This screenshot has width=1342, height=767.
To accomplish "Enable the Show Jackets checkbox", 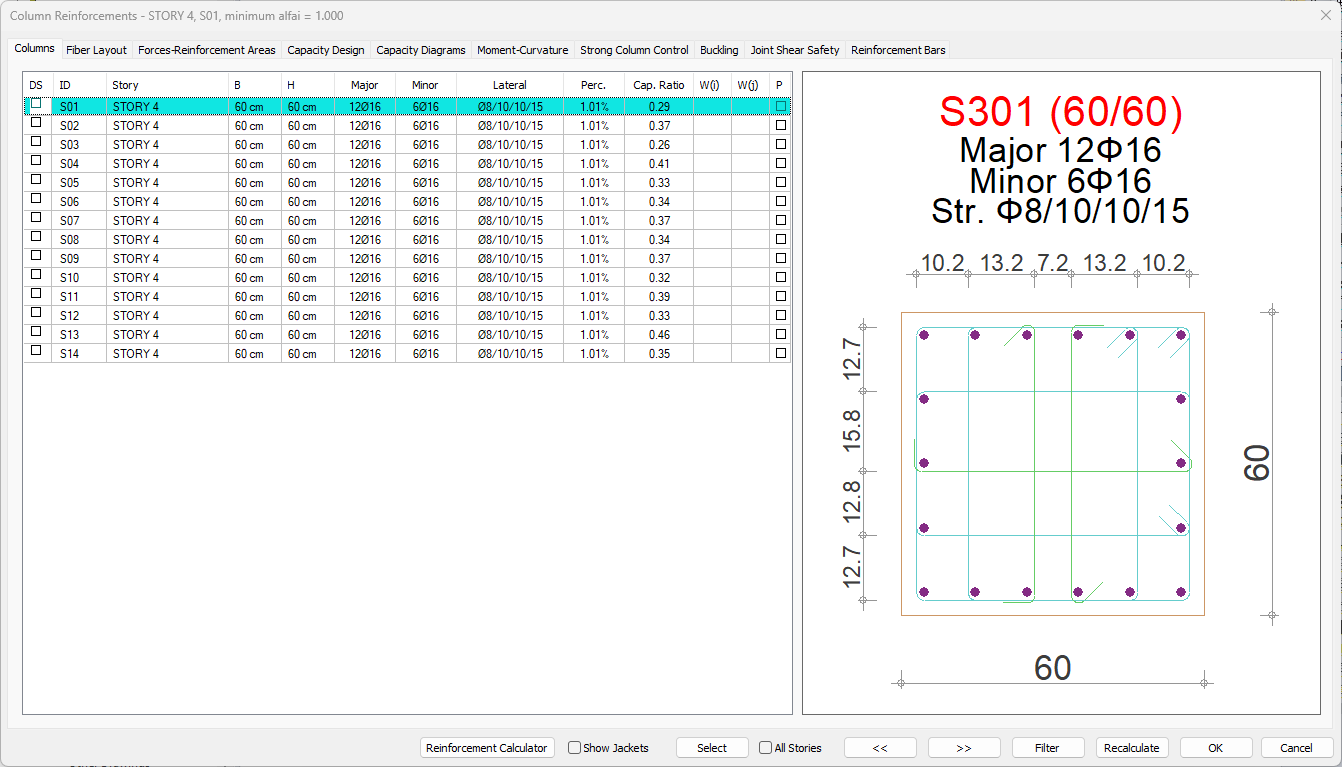I will click(575, 748).
